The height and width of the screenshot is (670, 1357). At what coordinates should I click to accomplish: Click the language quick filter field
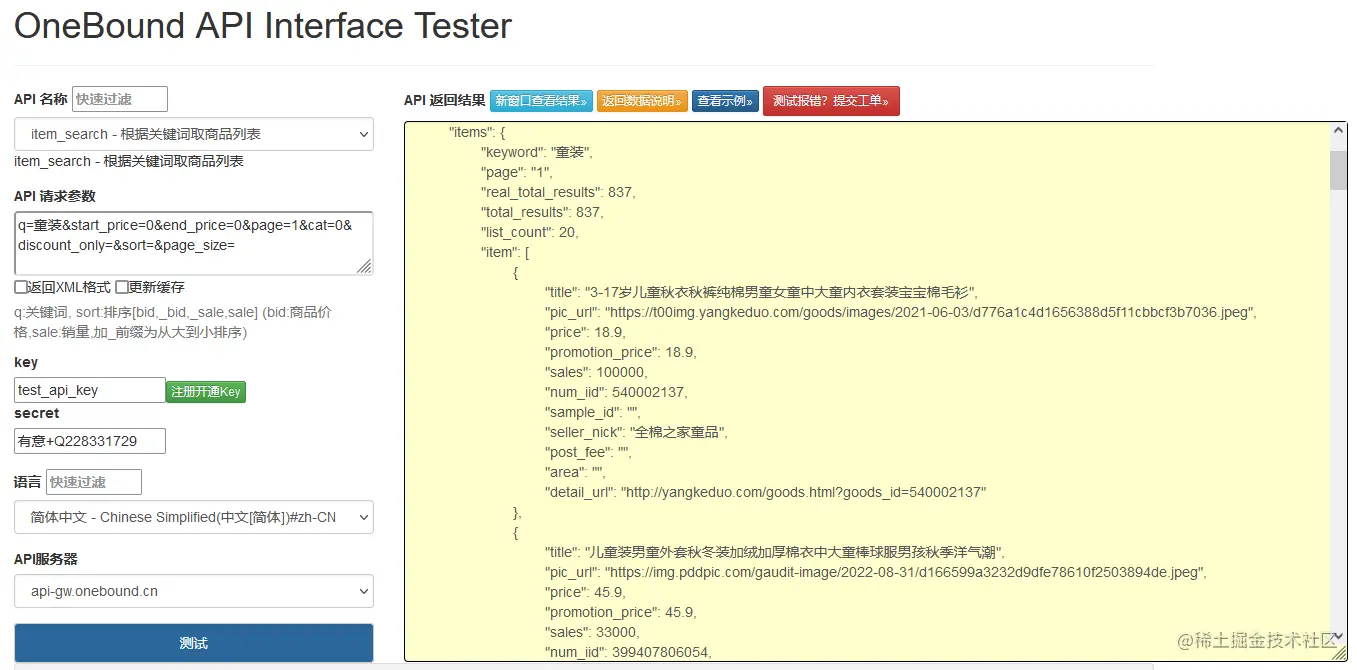pos(94,482)
